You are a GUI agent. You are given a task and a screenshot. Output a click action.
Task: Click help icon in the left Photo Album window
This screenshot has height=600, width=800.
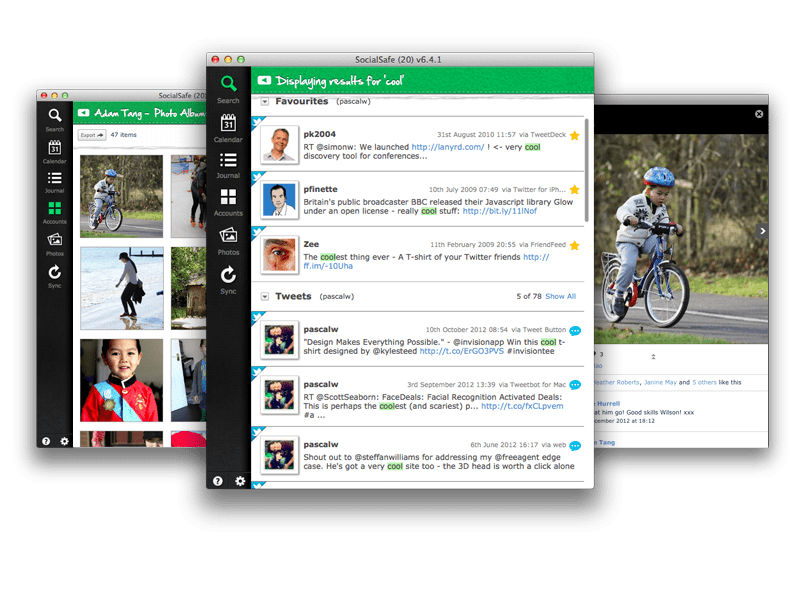point(46,441)
